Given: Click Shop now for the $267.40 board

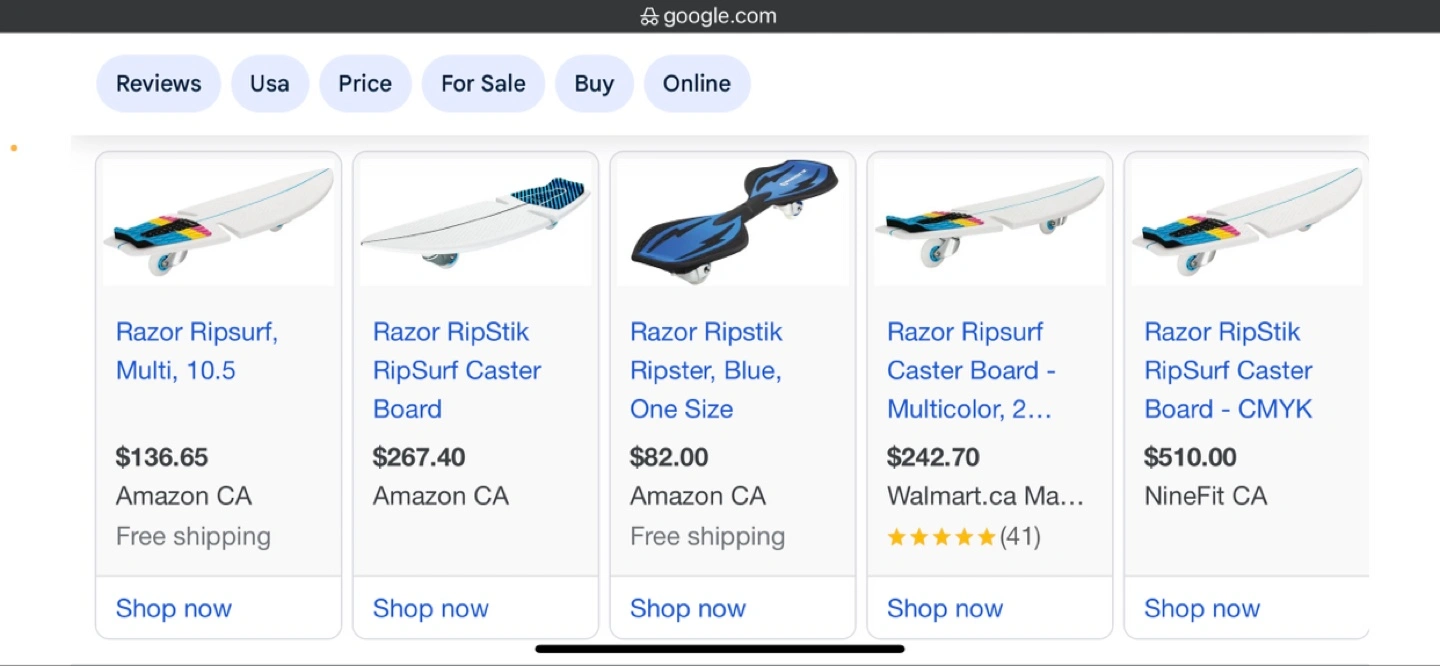Looking at the screenshot, I should coord(431,608).
